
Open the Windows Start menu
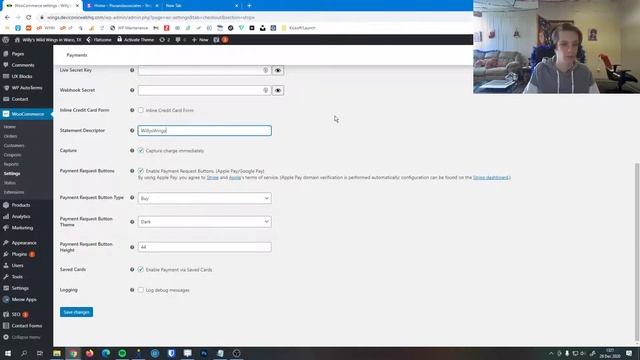pyautogui.click(x=8, y=353)
